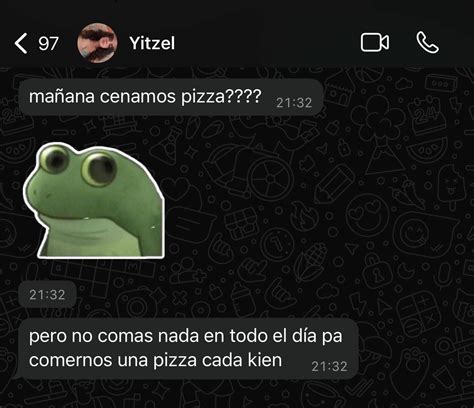Screen dimensions: 474x408
Task: Click empty header space beside Yitzel's name
Action: tap(267, 43)
